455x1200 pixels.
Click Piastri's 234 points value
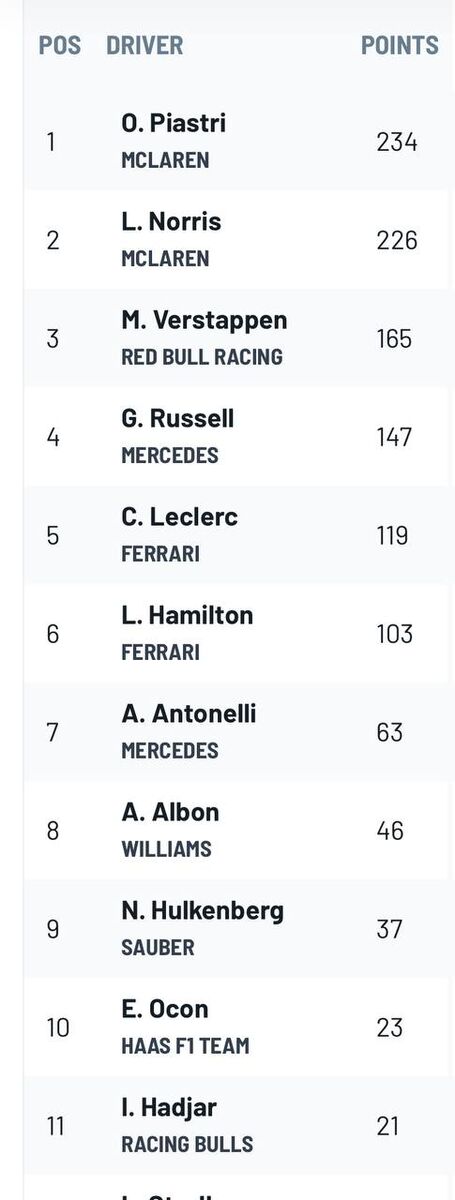point(397,142)
